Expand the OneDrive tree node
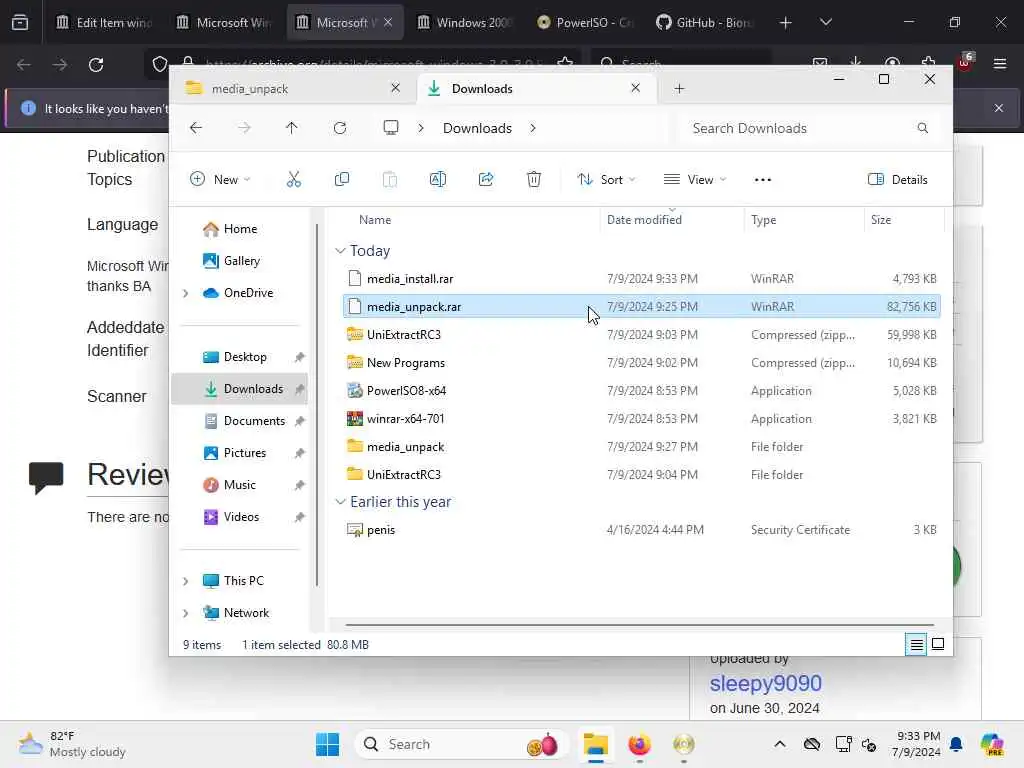The width and height of the screenshot is (1024, 768). [x=185, y=293]
